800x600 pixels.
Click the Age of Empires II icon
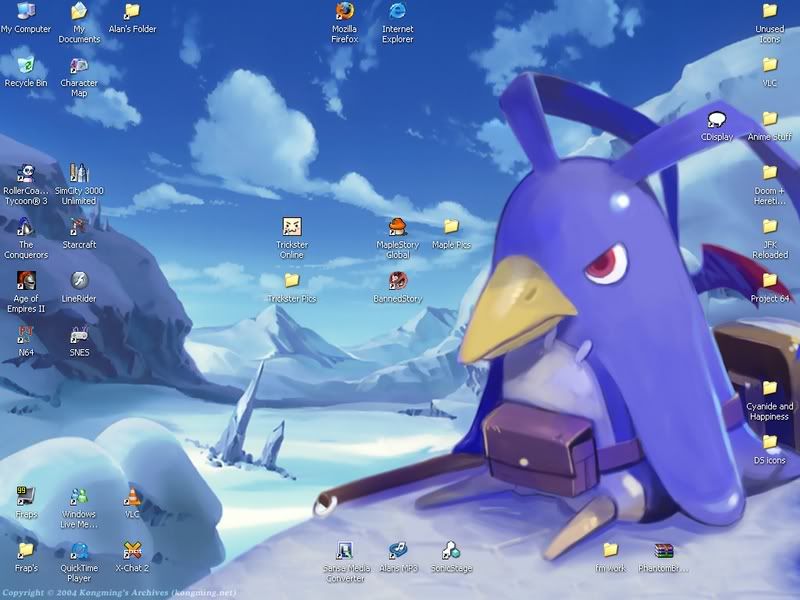[x=26, y=292]
